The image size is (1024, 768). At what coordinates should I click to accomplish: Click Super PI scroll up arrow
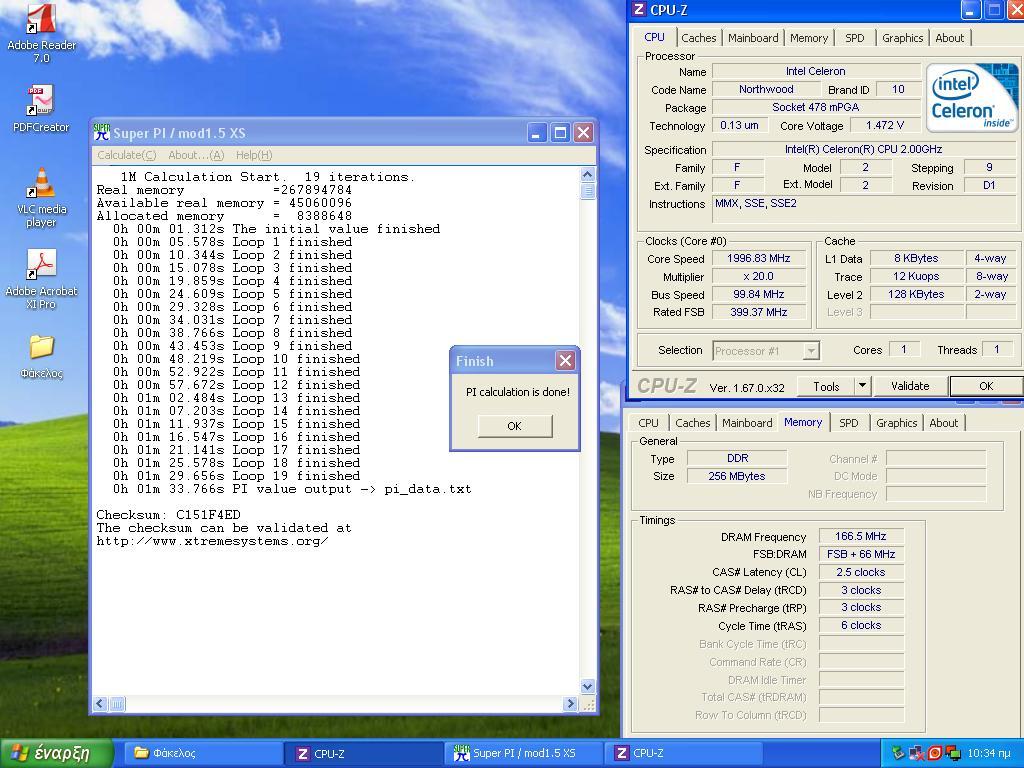point(587,174)
